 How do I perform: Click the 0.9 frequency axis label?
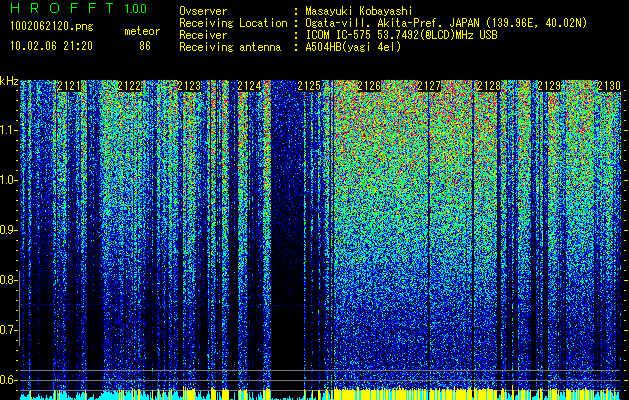click(x=8, y=230)
